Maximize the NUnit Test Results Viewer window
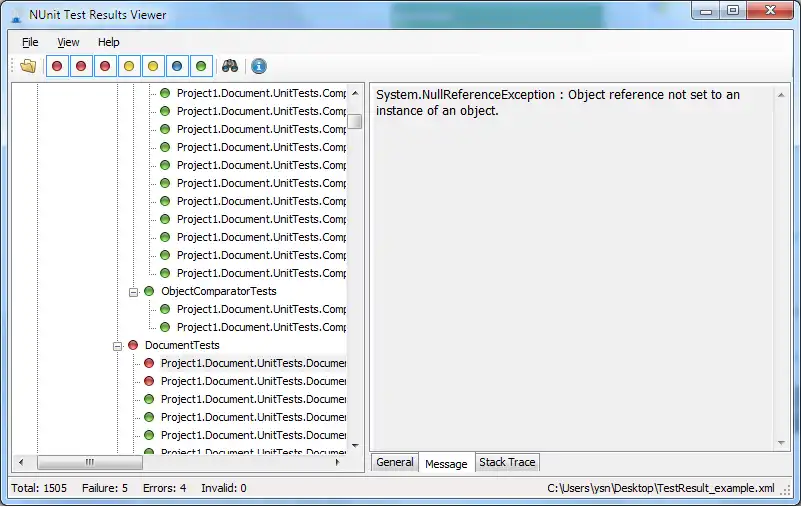Image resolution: width=801 pixels, height=507 pixels. pos(733,10)
